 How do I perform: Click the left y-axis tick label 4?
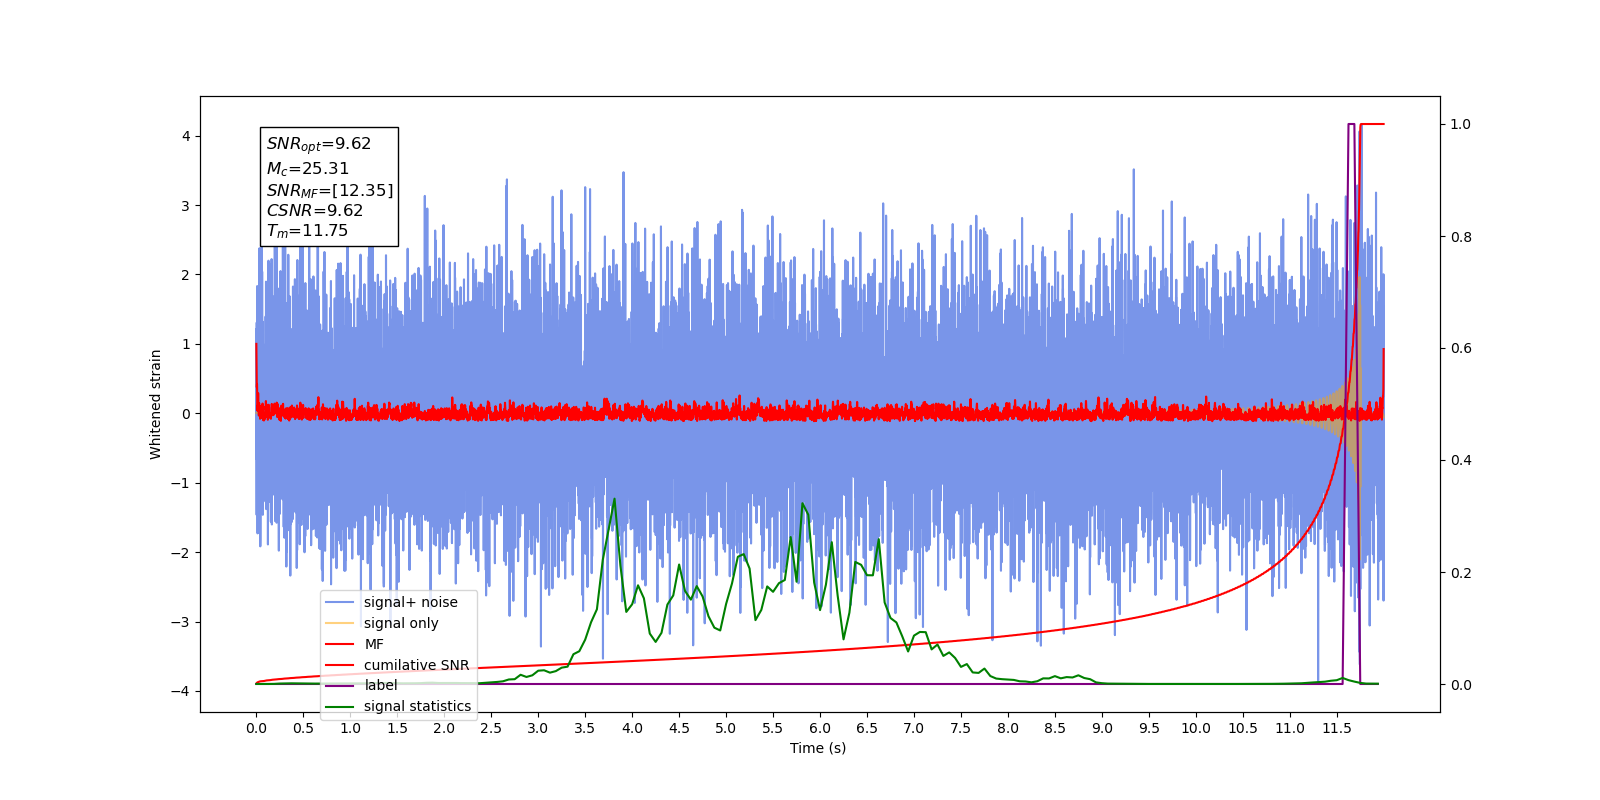186,136
